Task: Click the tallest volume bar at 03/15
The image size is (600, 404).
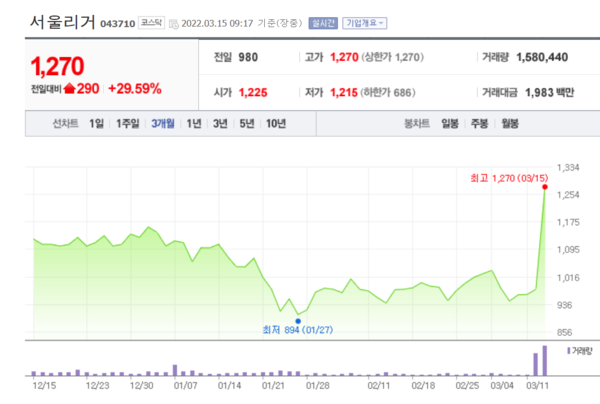Action: pos(545,361)
